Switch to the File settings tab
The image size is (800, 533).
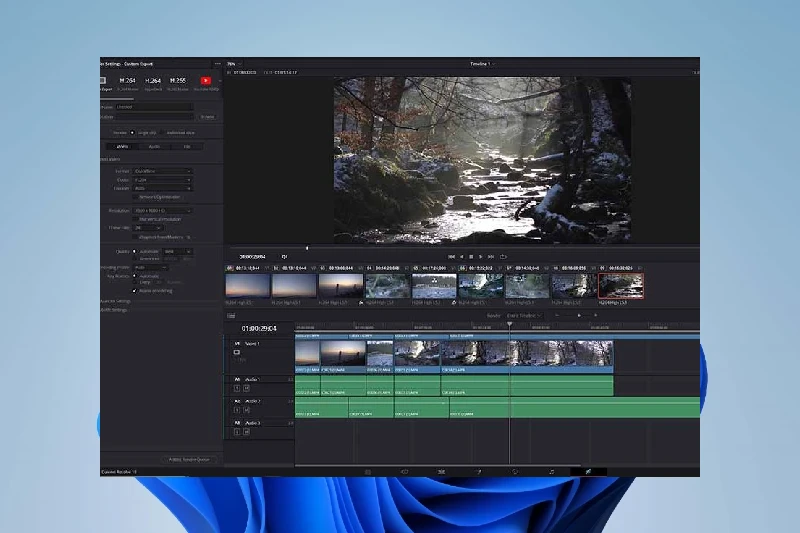187,146
